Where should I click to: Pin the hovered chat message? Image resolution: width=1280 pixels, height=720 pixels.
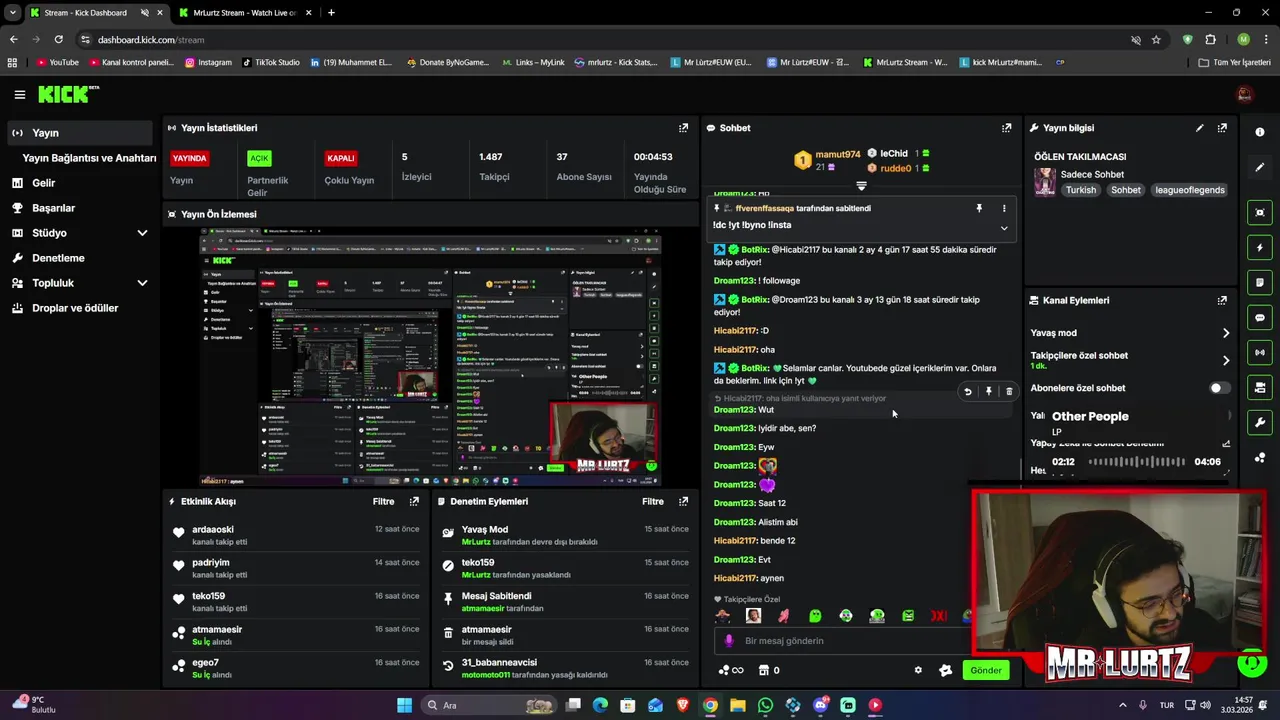pyautogui.click(x=988, y=392)
